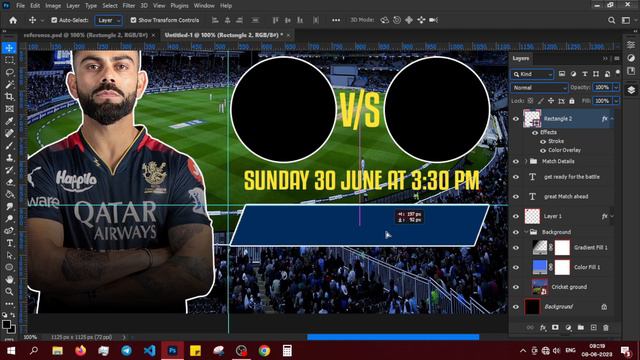The height and width of the screenshot is (360, 640).
Task: Select the Clone Stamp tool
Action: click(9, 158)
